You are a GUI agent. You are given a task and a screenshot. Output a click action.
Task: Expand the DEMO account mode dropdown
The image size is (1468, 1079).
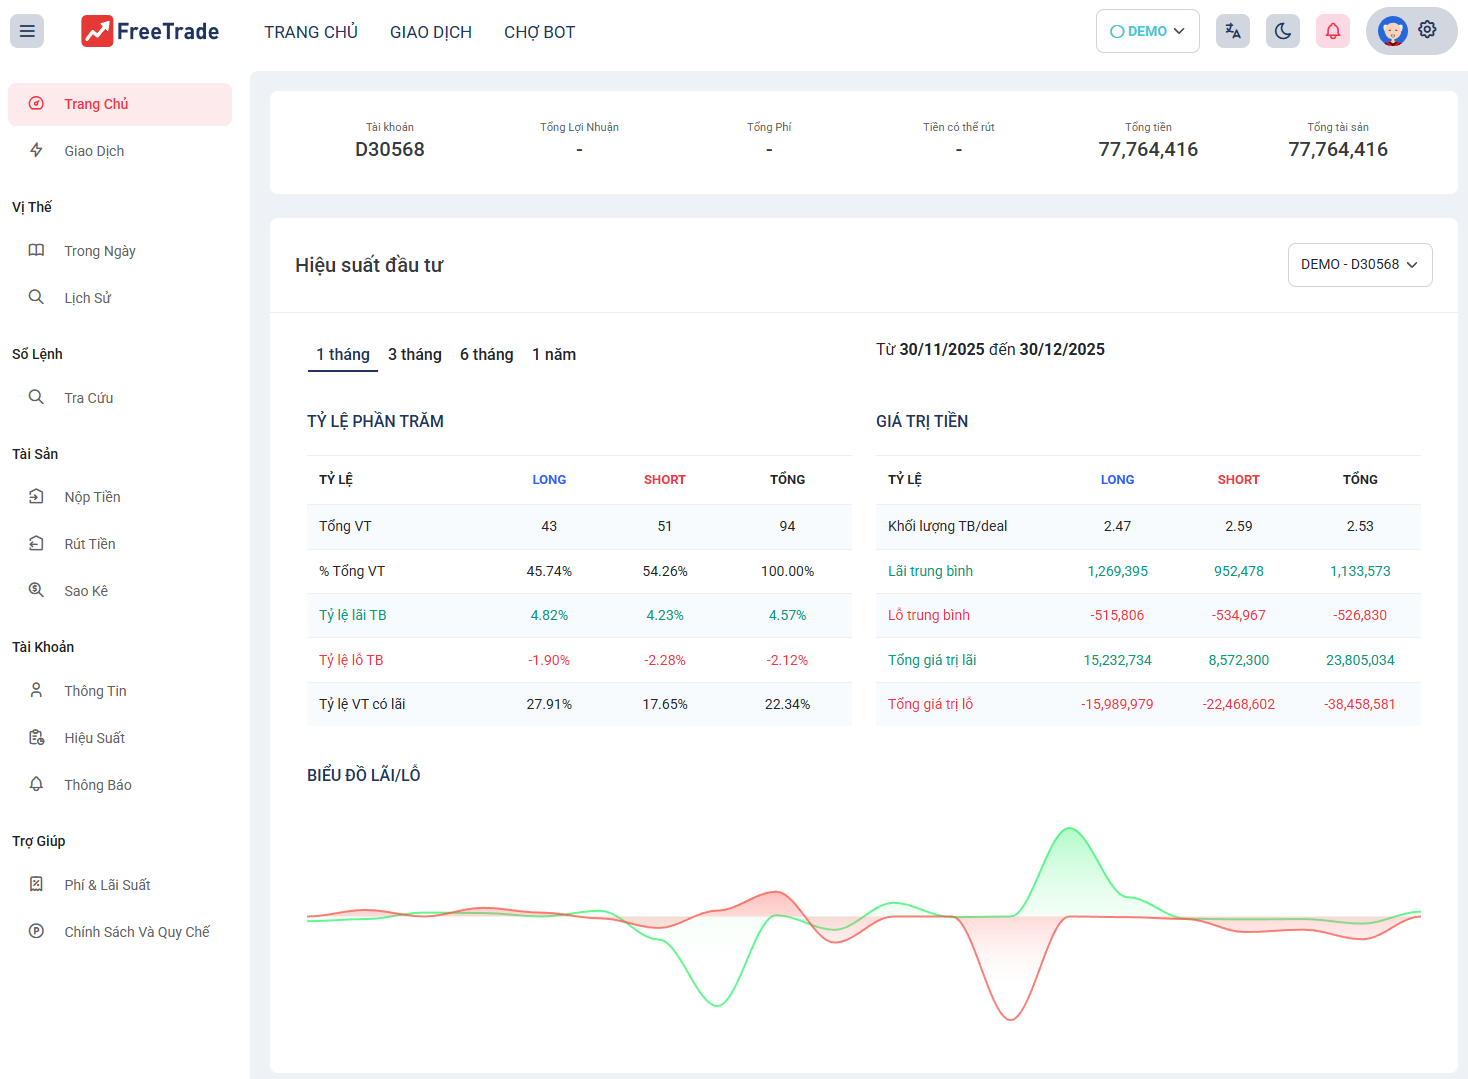(x=1147, y=32)
